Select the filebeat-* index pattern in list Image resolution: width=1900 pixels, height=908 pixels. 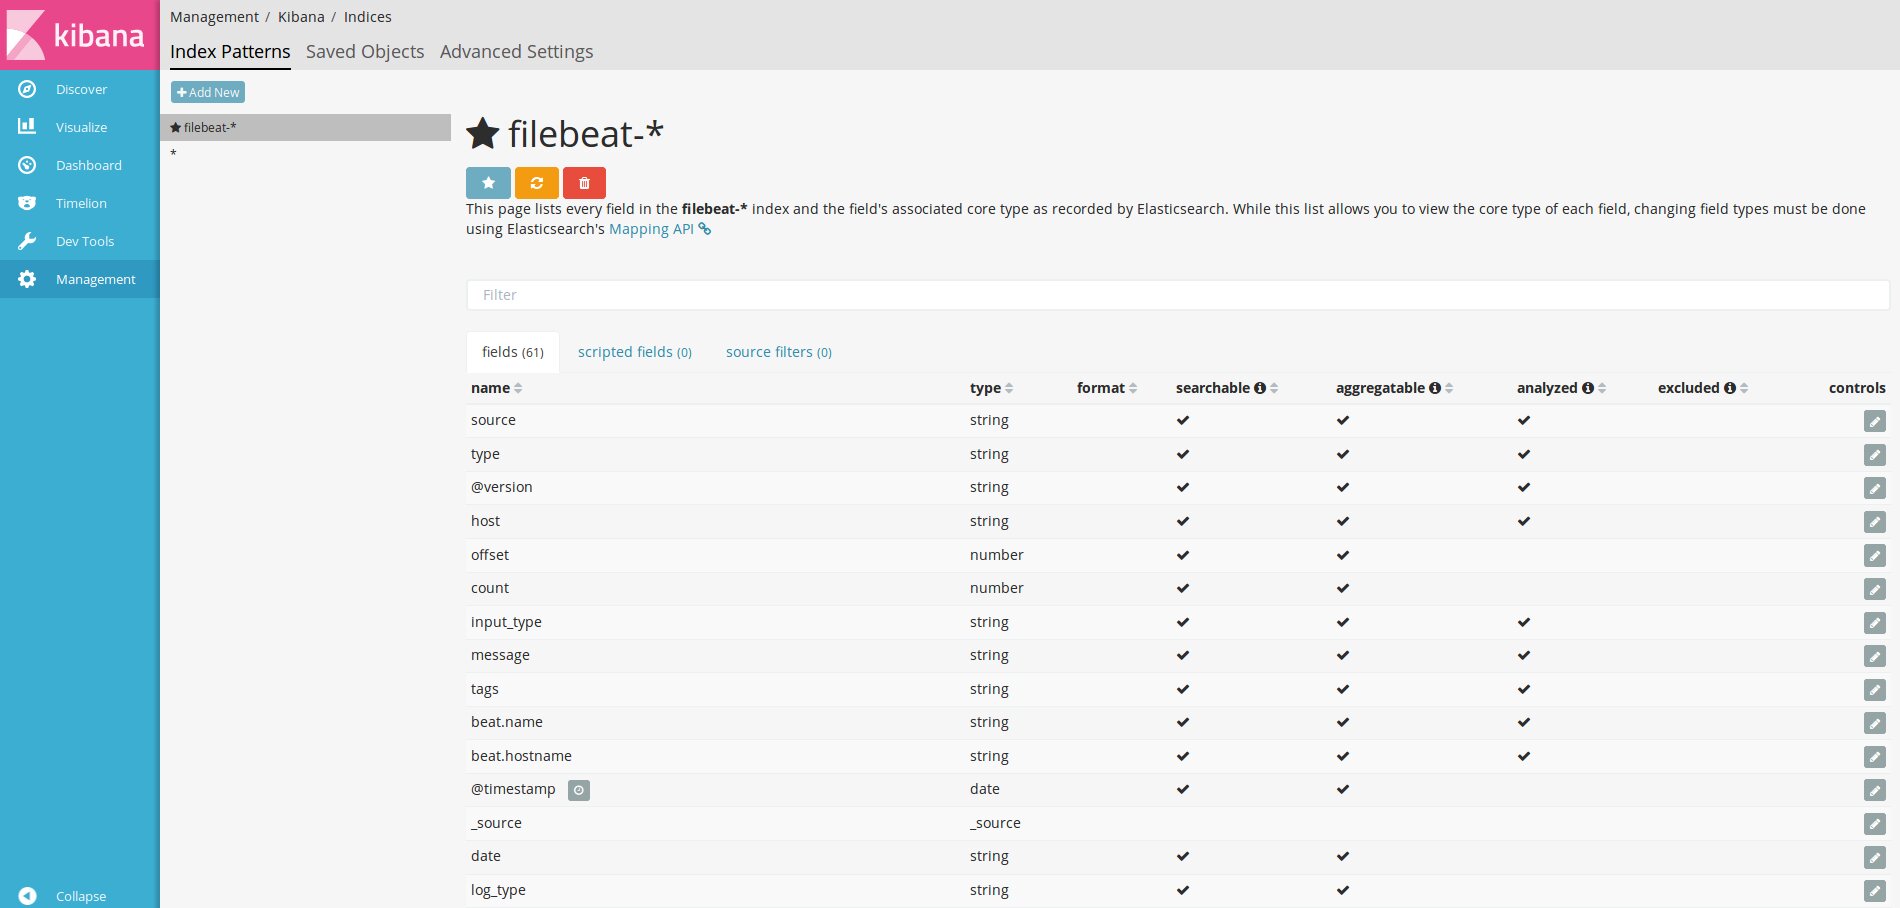(305, 127)
